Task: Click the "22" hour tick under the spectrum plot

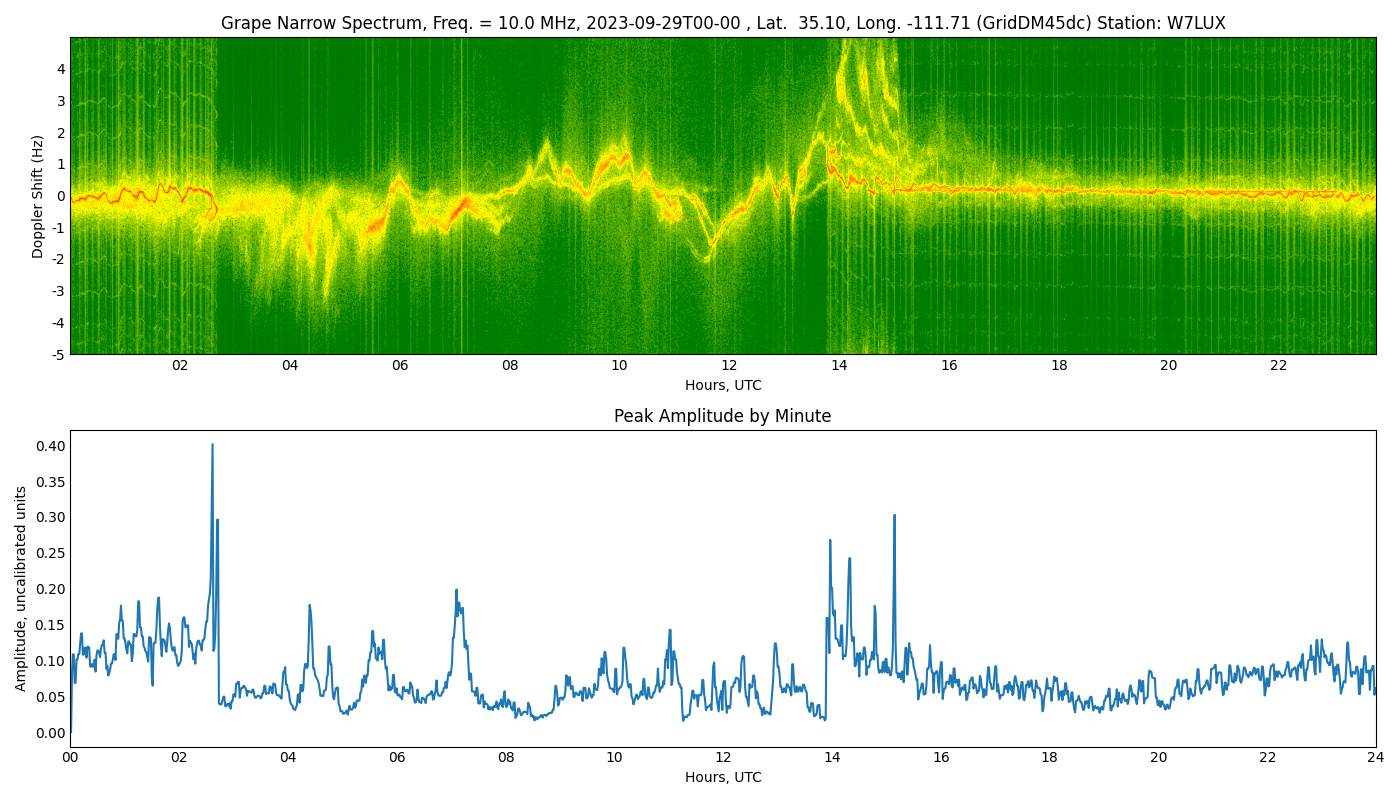Action: coord(1279,366)
